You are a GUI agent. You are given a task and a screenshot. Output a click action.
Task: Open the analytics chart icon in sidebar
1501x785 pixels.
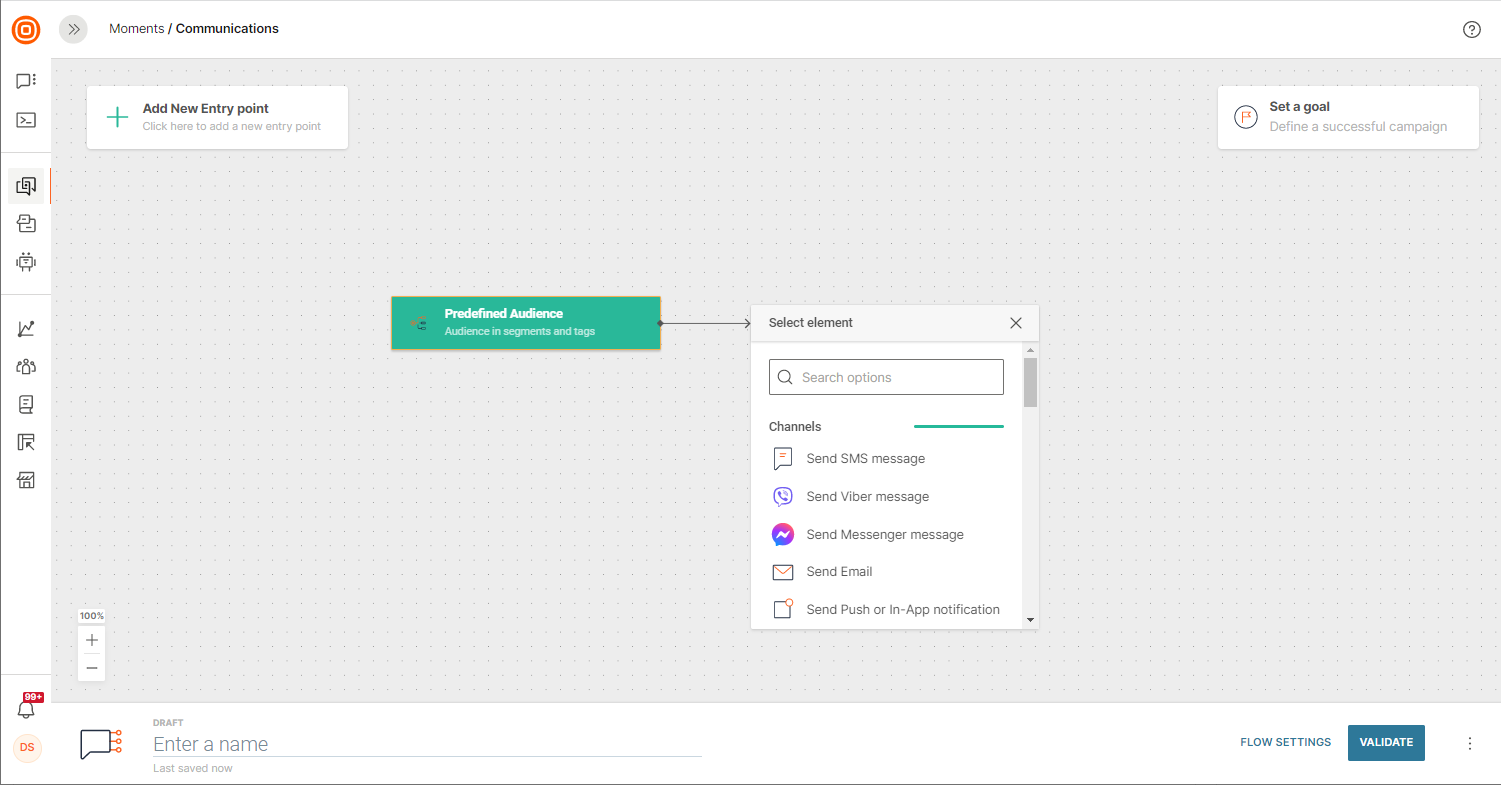point(26,329)
